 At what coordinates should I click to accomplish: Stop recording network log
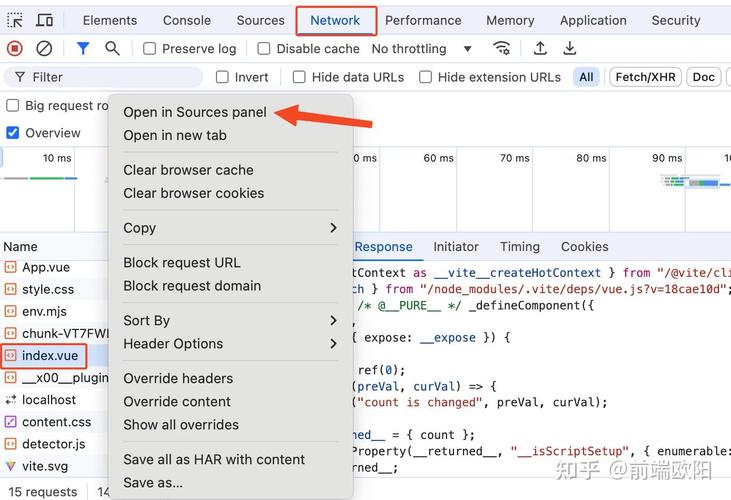point(15,48)
